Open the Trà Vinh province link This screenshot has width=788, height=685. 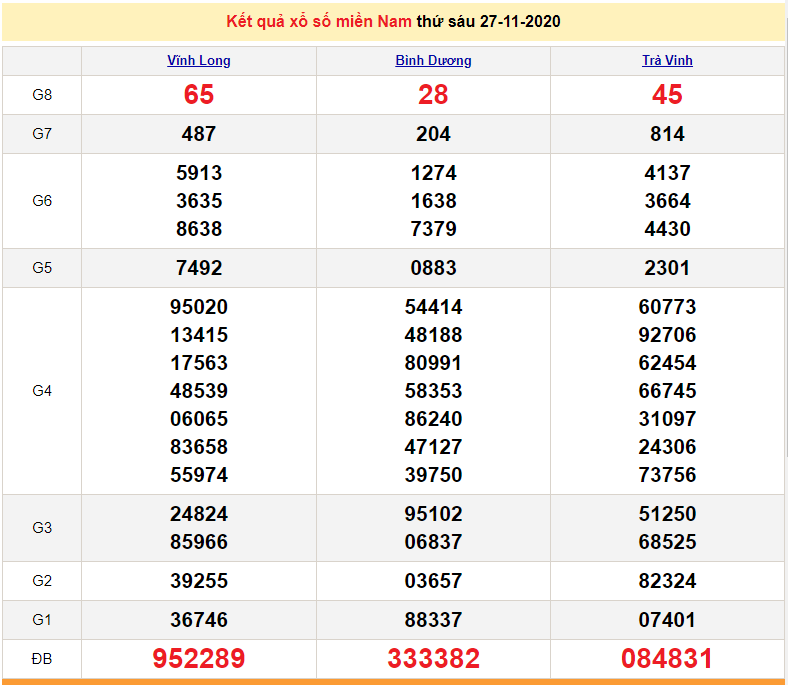tap(667, 60)
